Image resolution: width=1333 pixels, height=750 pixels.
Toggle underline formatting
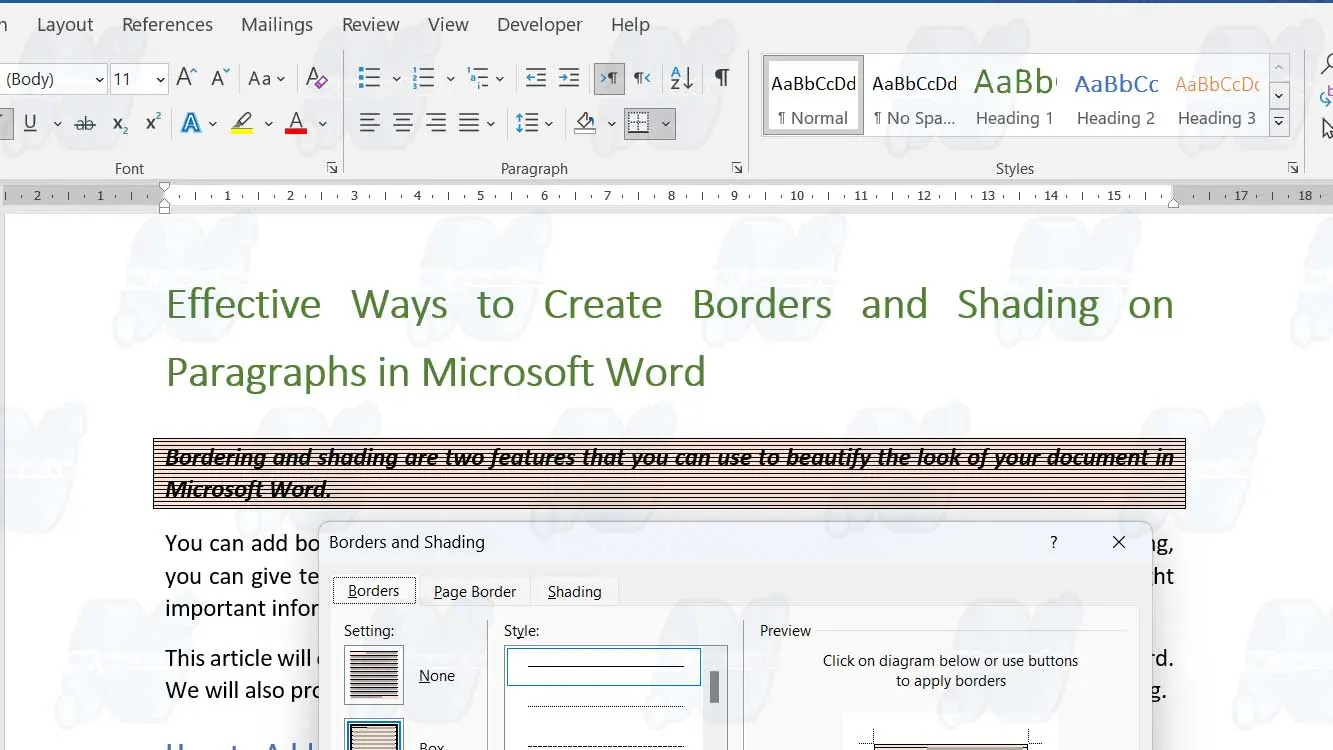(30, 124)
